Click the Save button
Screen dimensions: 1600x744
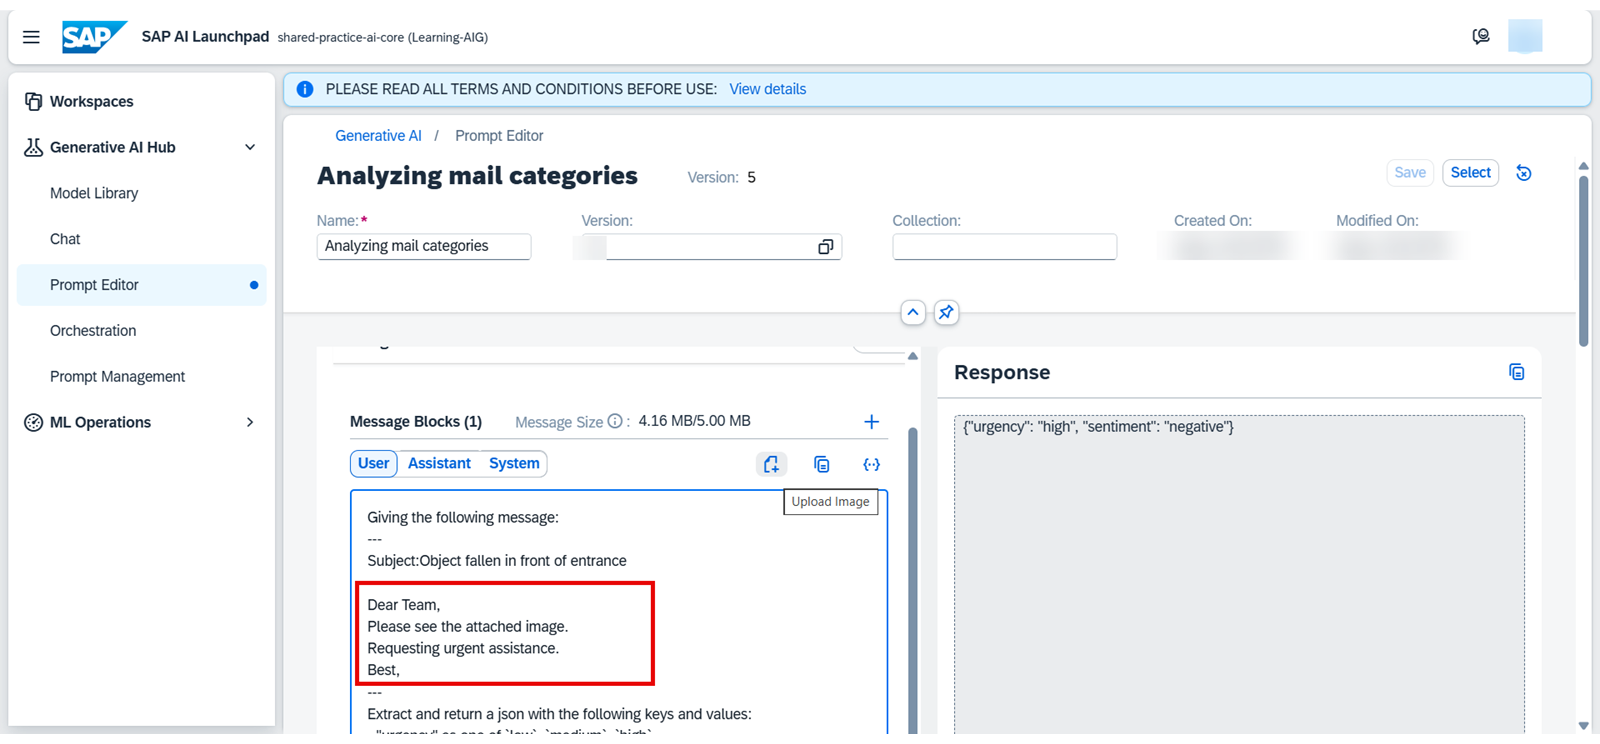1410,173
